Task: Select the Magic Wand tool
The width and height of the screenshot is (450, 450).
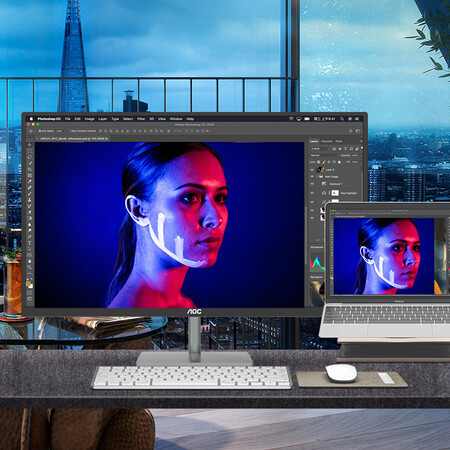Action: [30, 163]
